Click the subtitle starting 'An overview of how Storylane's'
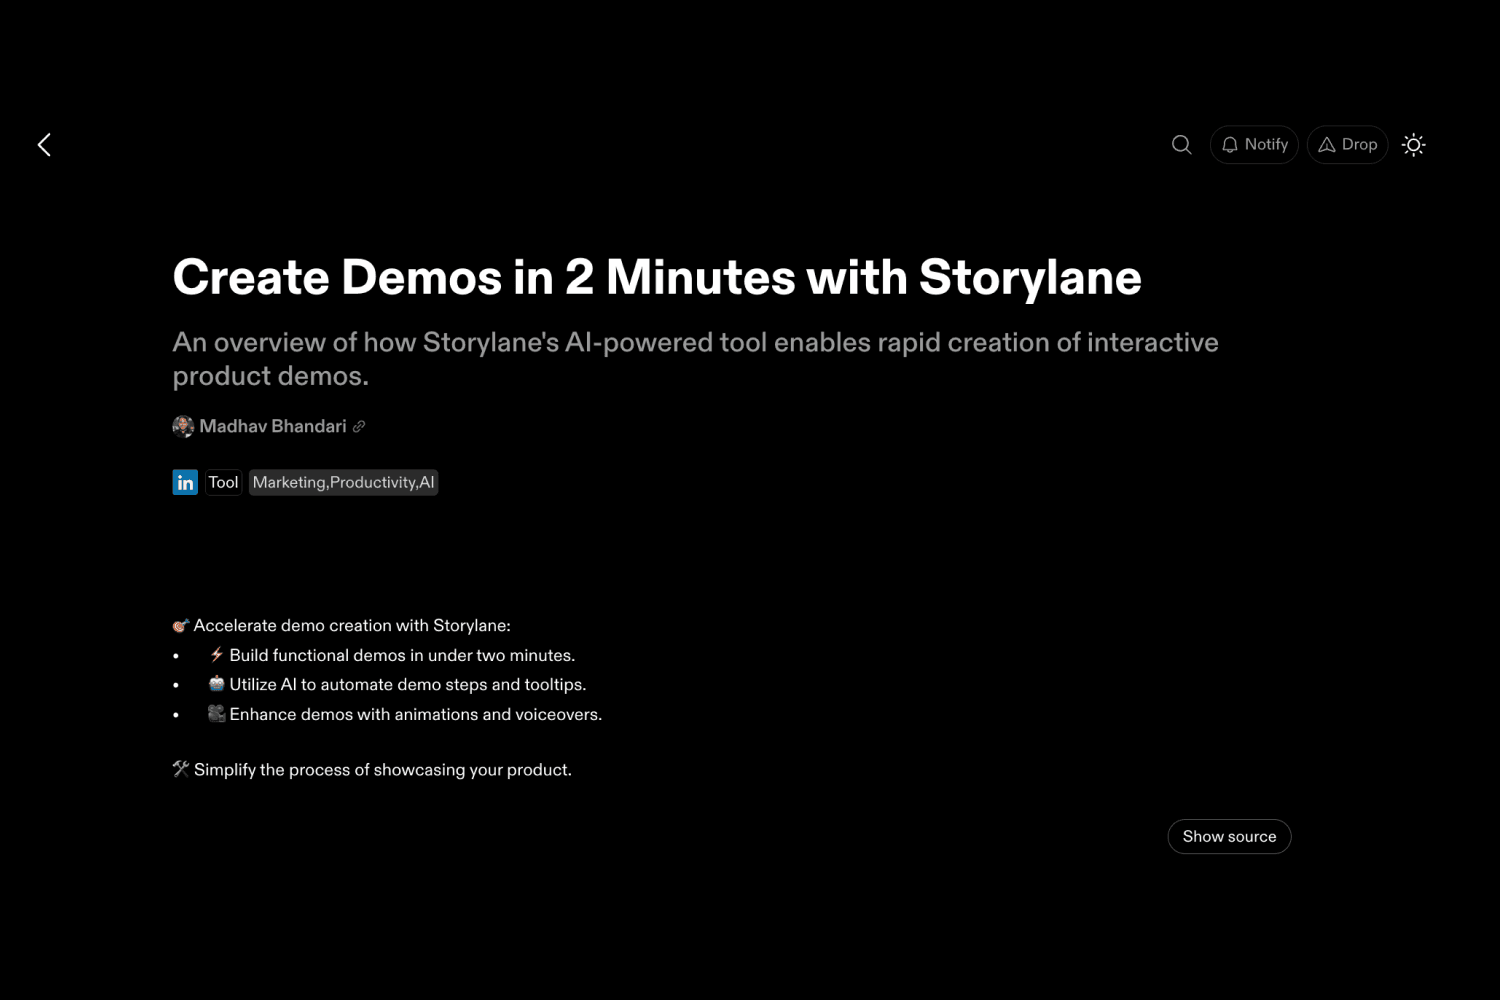 click(x=696, y=359)
